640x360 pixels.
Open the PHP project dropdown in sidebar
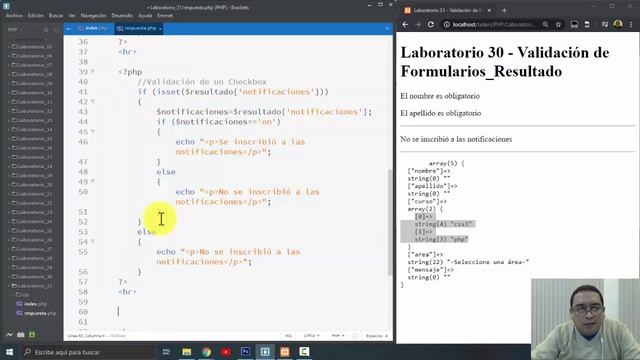click(15, 30)
